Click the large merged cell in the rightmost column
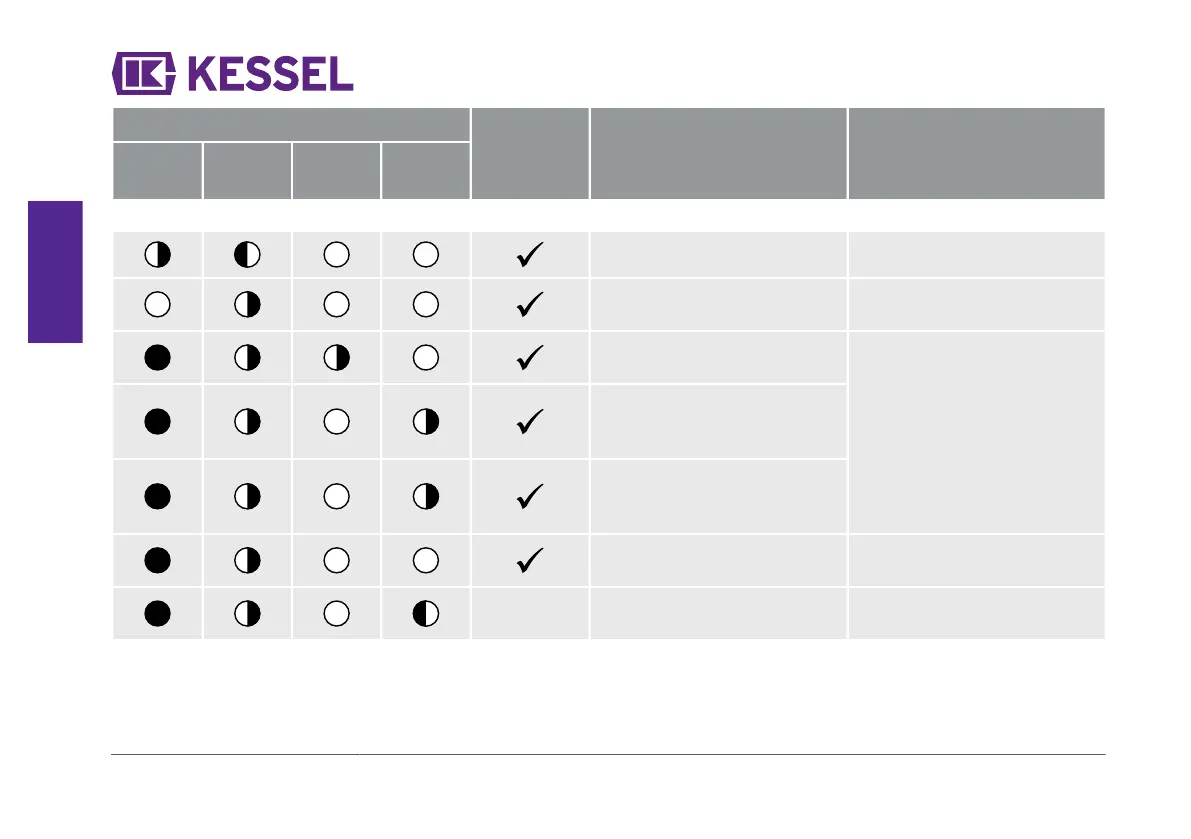Image resolution: width=1191 pixels, height=839 pixels. click(976, 433)
